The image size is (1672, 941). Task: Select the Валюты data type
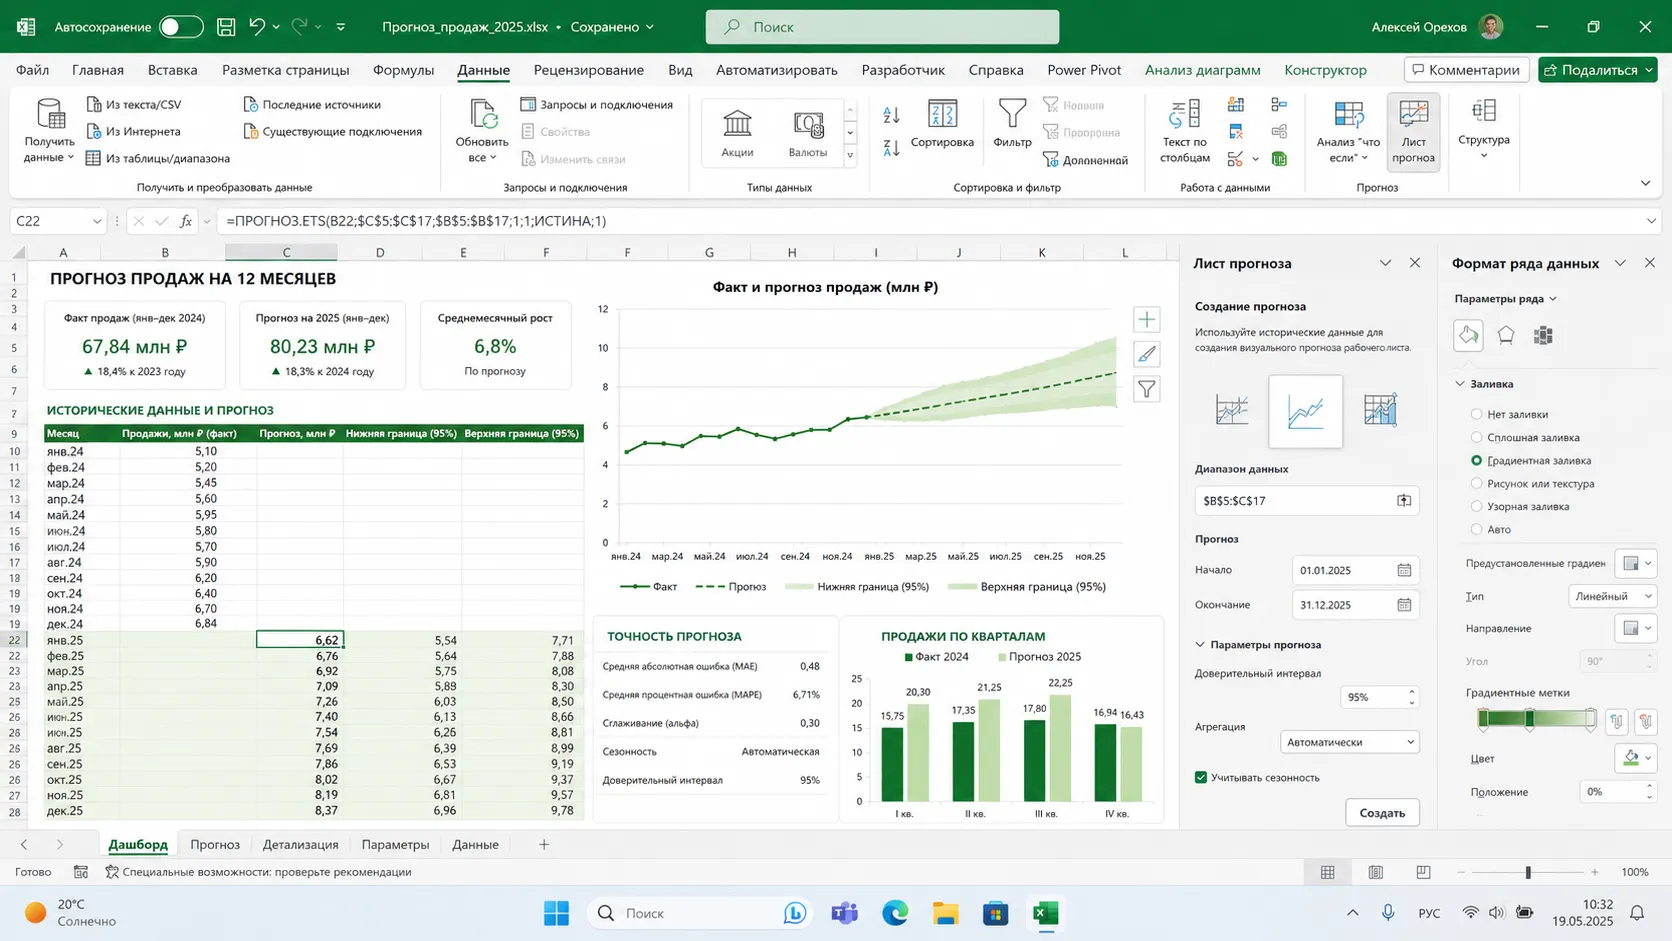(x=808, y=132)
